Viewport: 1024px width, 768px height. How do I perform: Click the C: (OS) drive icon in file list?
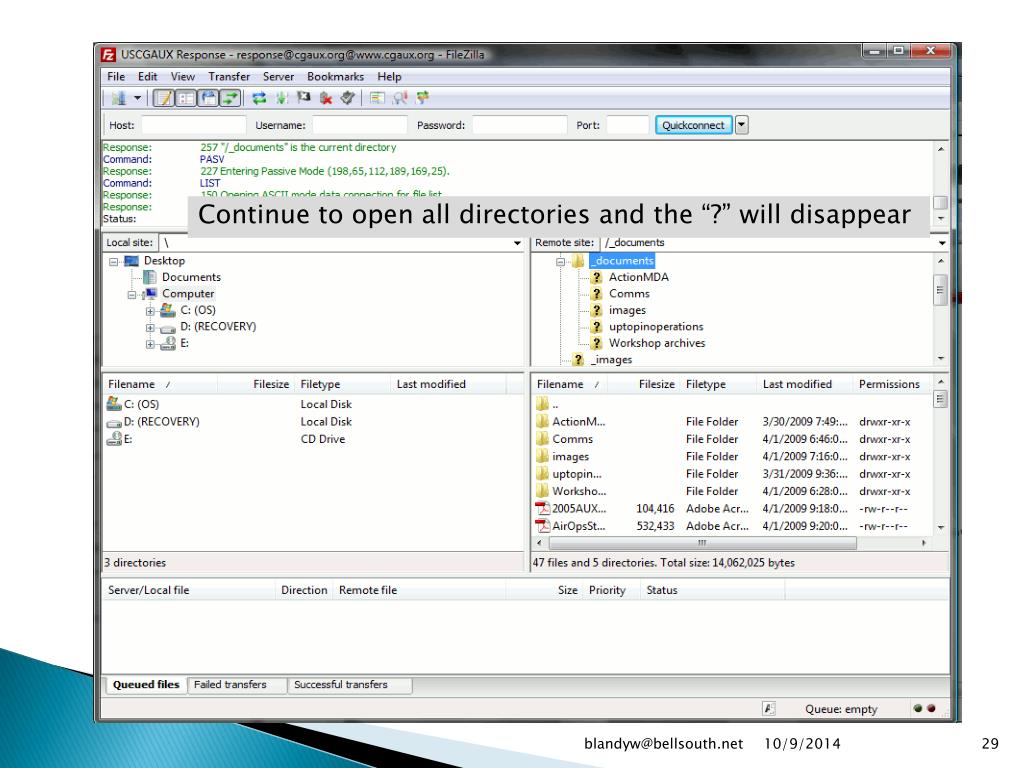(114, 404)
